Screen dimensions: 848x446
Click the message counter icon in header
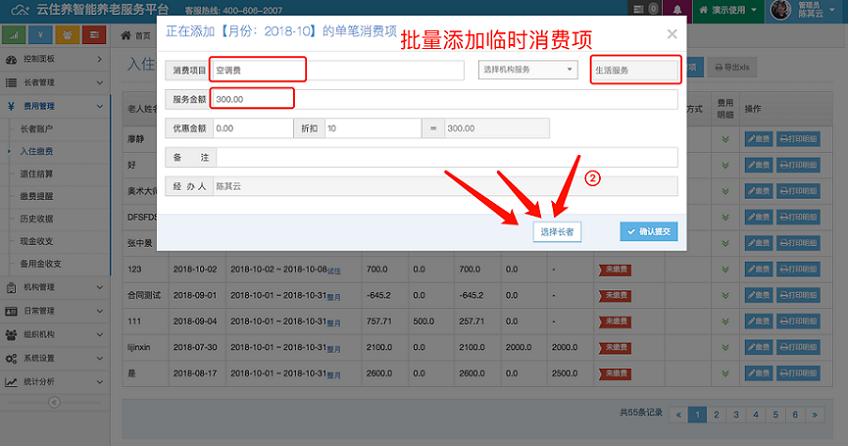(x=650, y=9)
